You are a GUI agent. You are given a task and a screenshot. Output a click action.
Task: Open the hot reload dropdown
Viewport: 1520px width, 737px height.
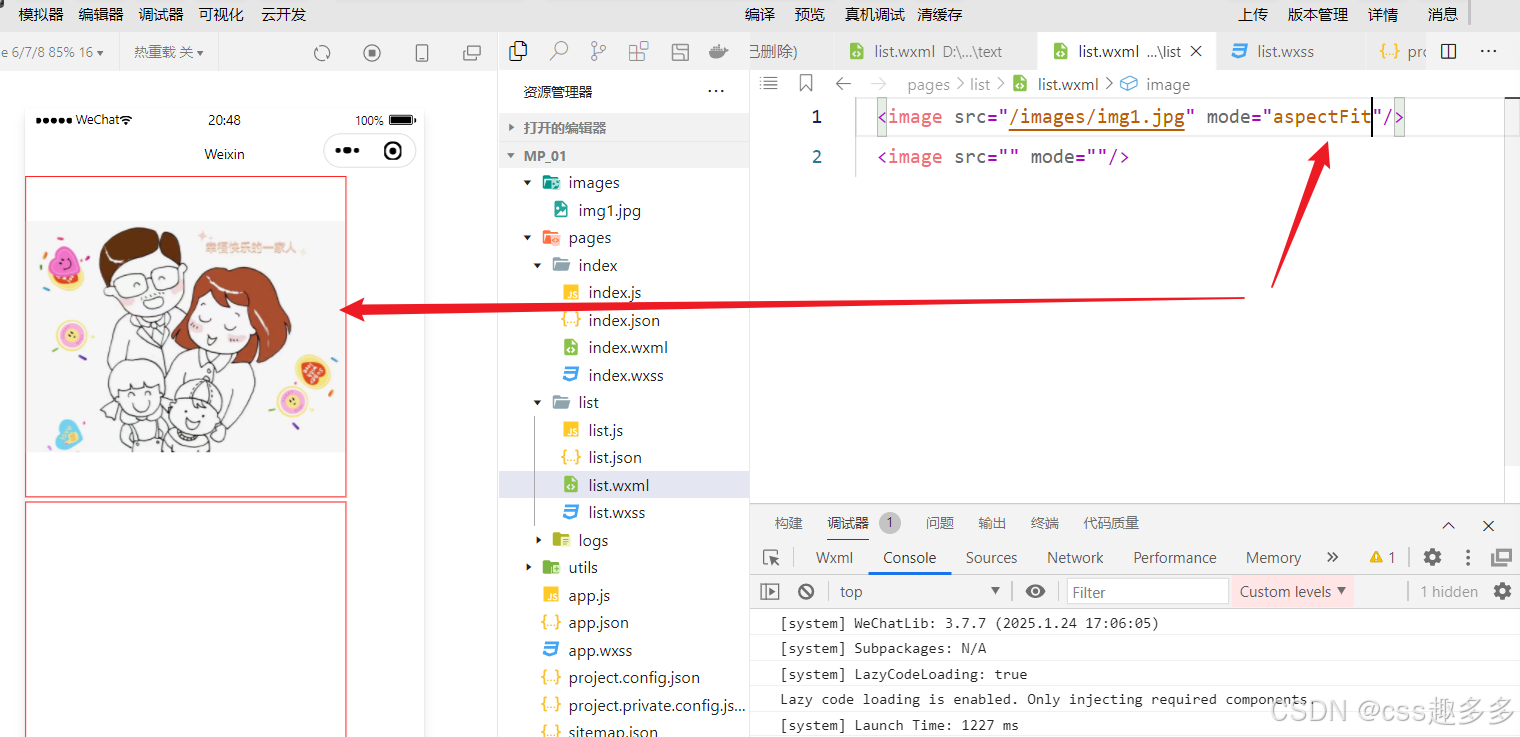coord(169,52)
